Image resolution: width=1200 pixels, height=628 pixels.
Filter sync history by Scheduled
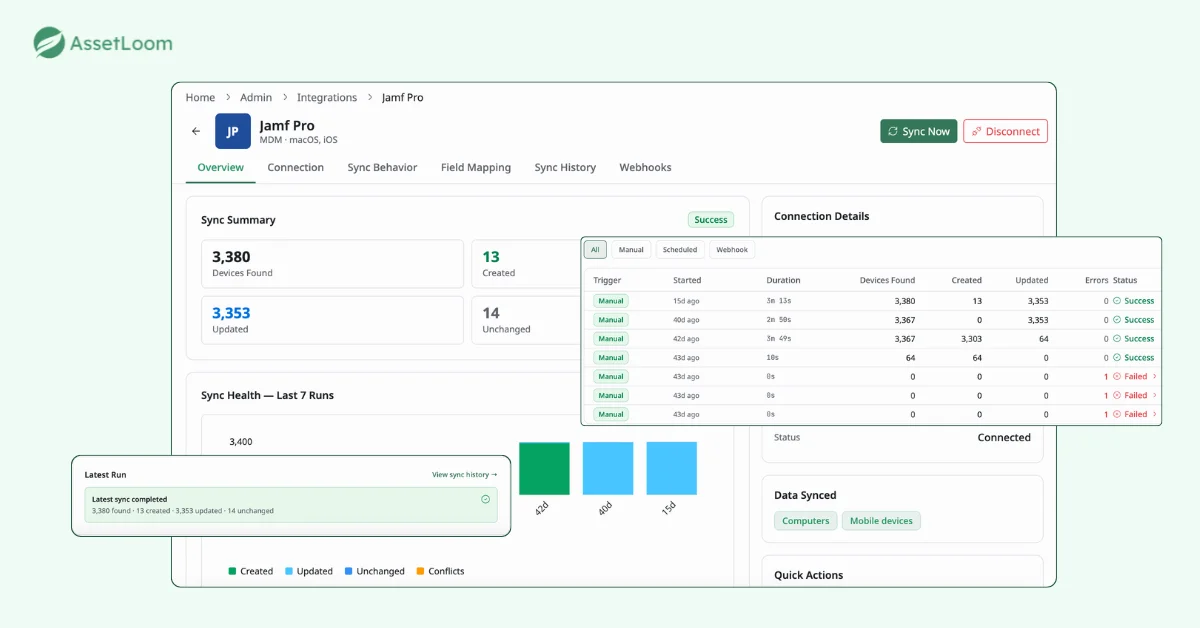click(680, 249)
